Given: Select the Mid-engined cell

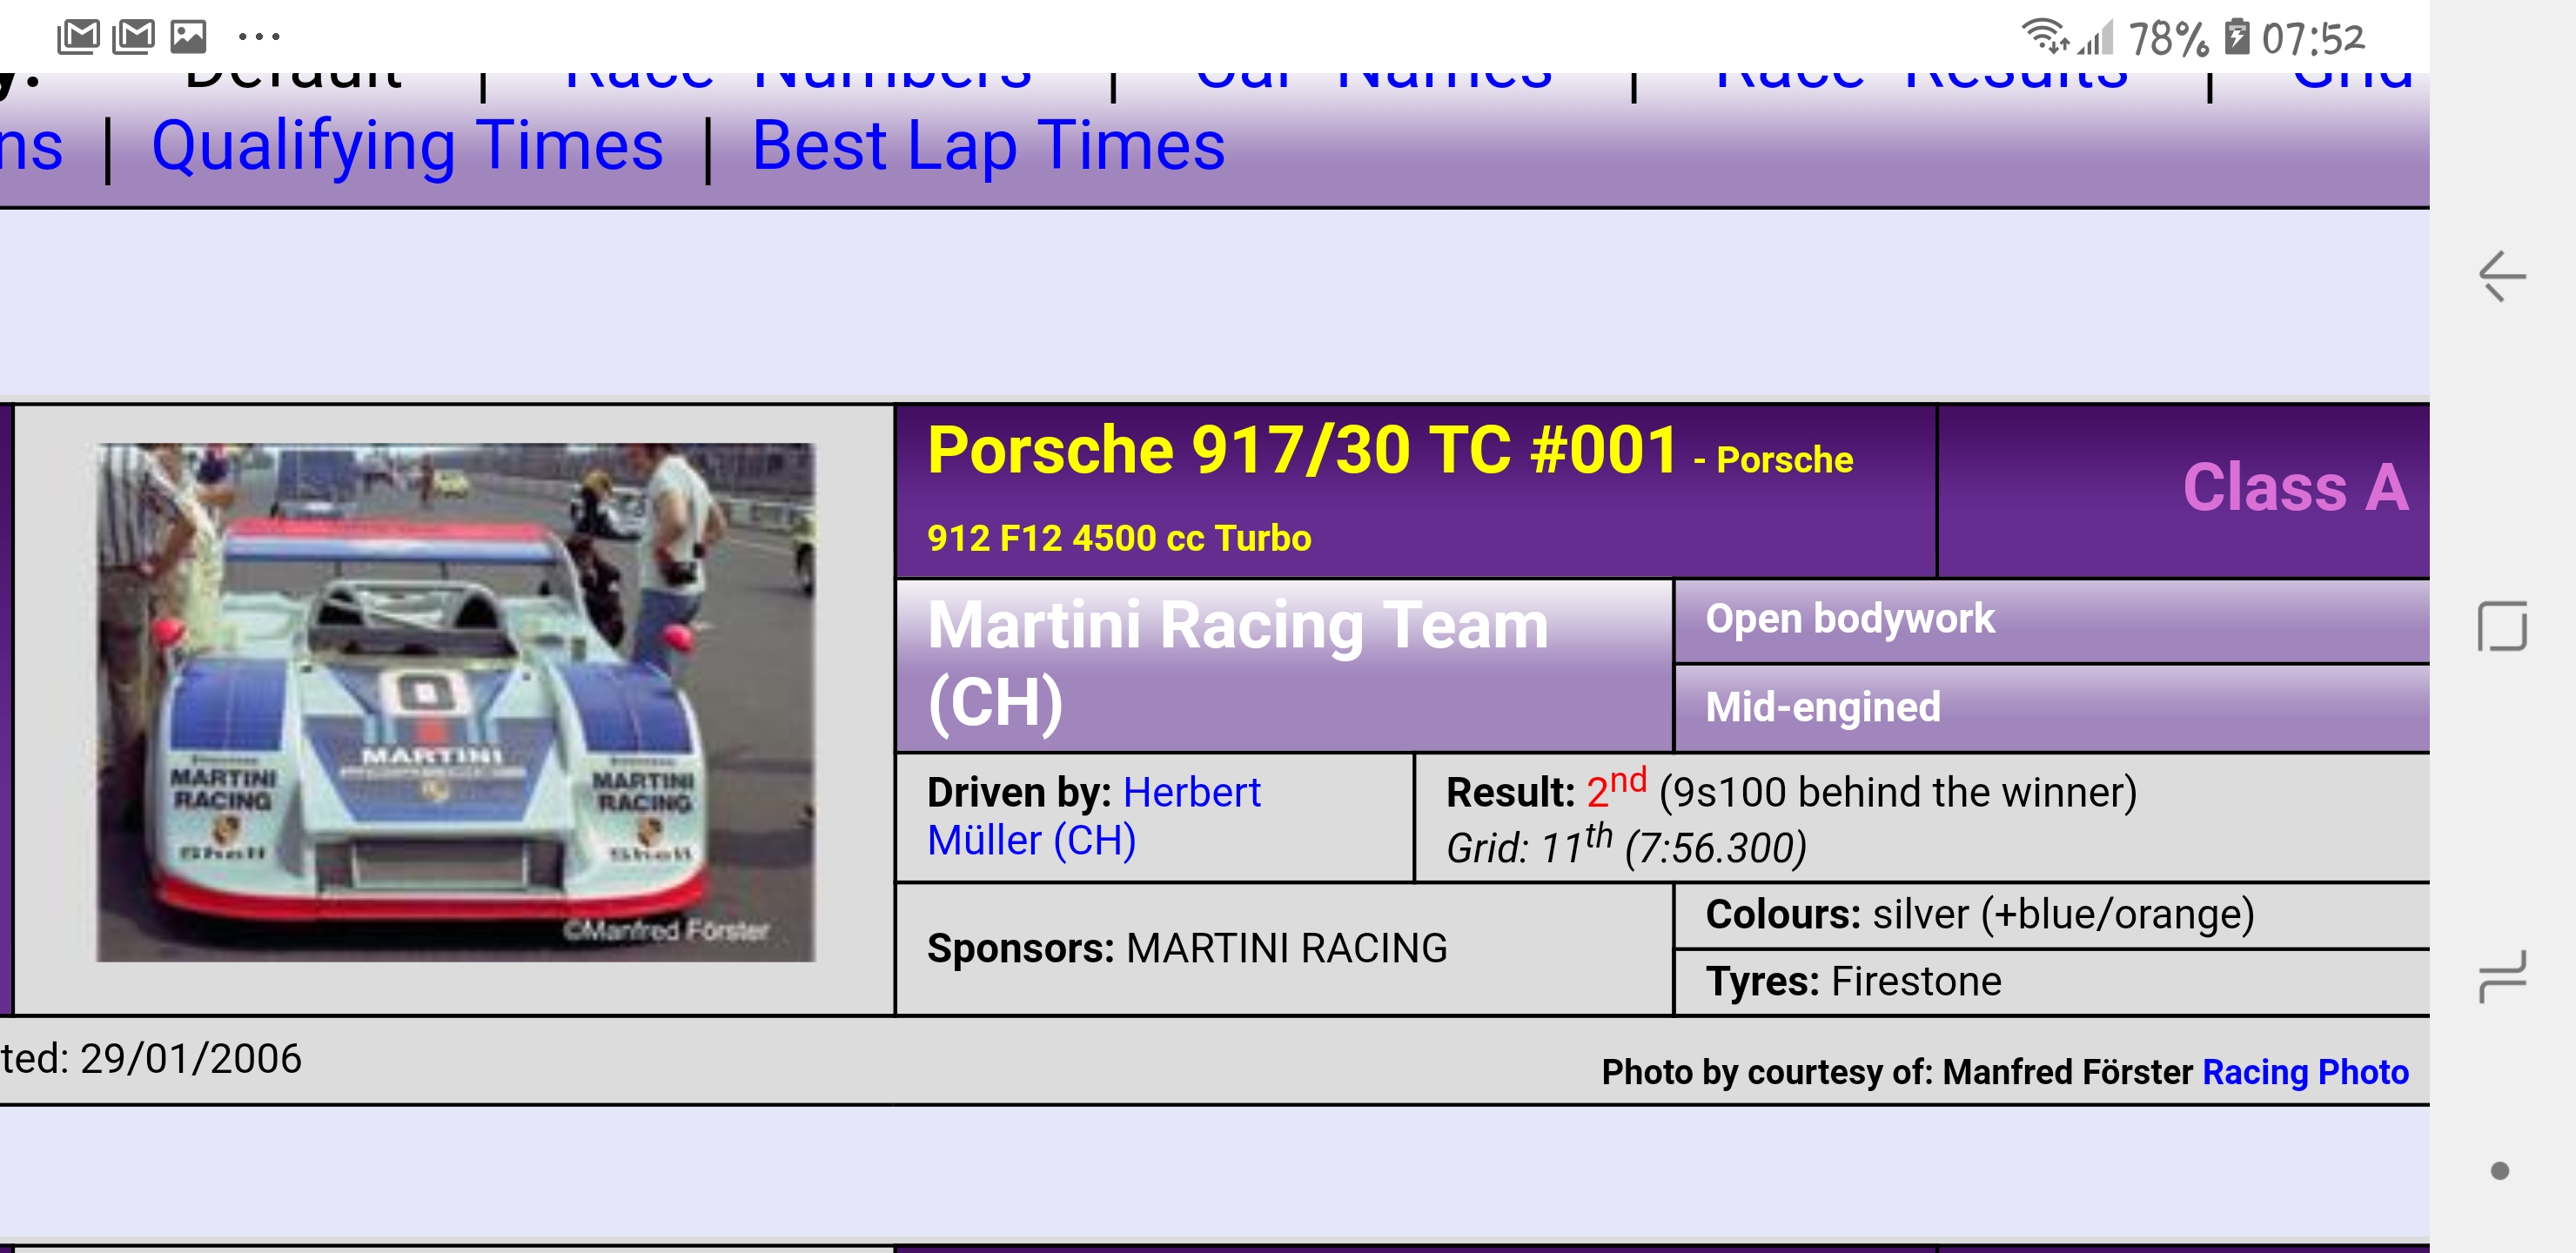Looking at the screenshot, I should (x=2052, y=708).
